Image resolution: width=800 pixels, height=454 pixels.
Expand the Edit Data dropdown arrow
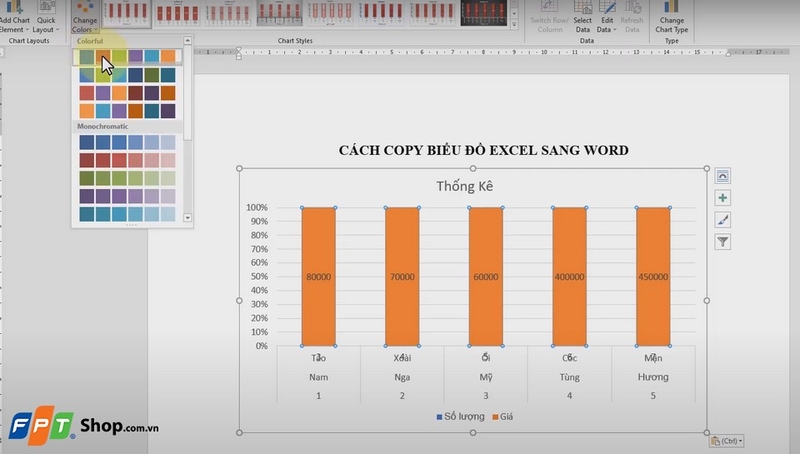click(x=615, y=30)
